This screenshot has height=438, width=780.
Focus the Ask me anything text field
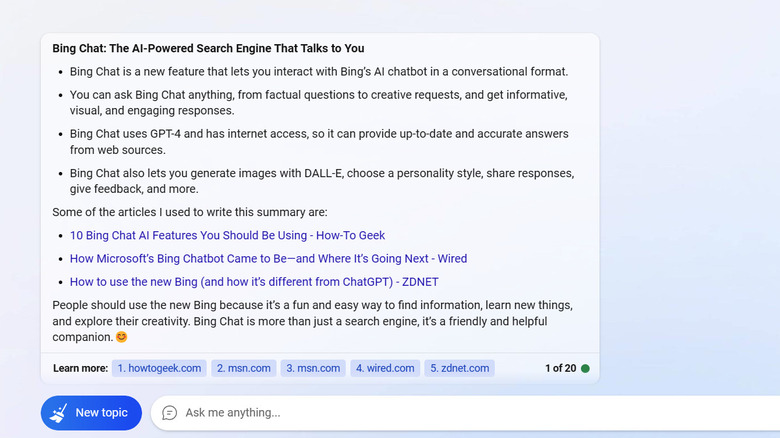450,413
